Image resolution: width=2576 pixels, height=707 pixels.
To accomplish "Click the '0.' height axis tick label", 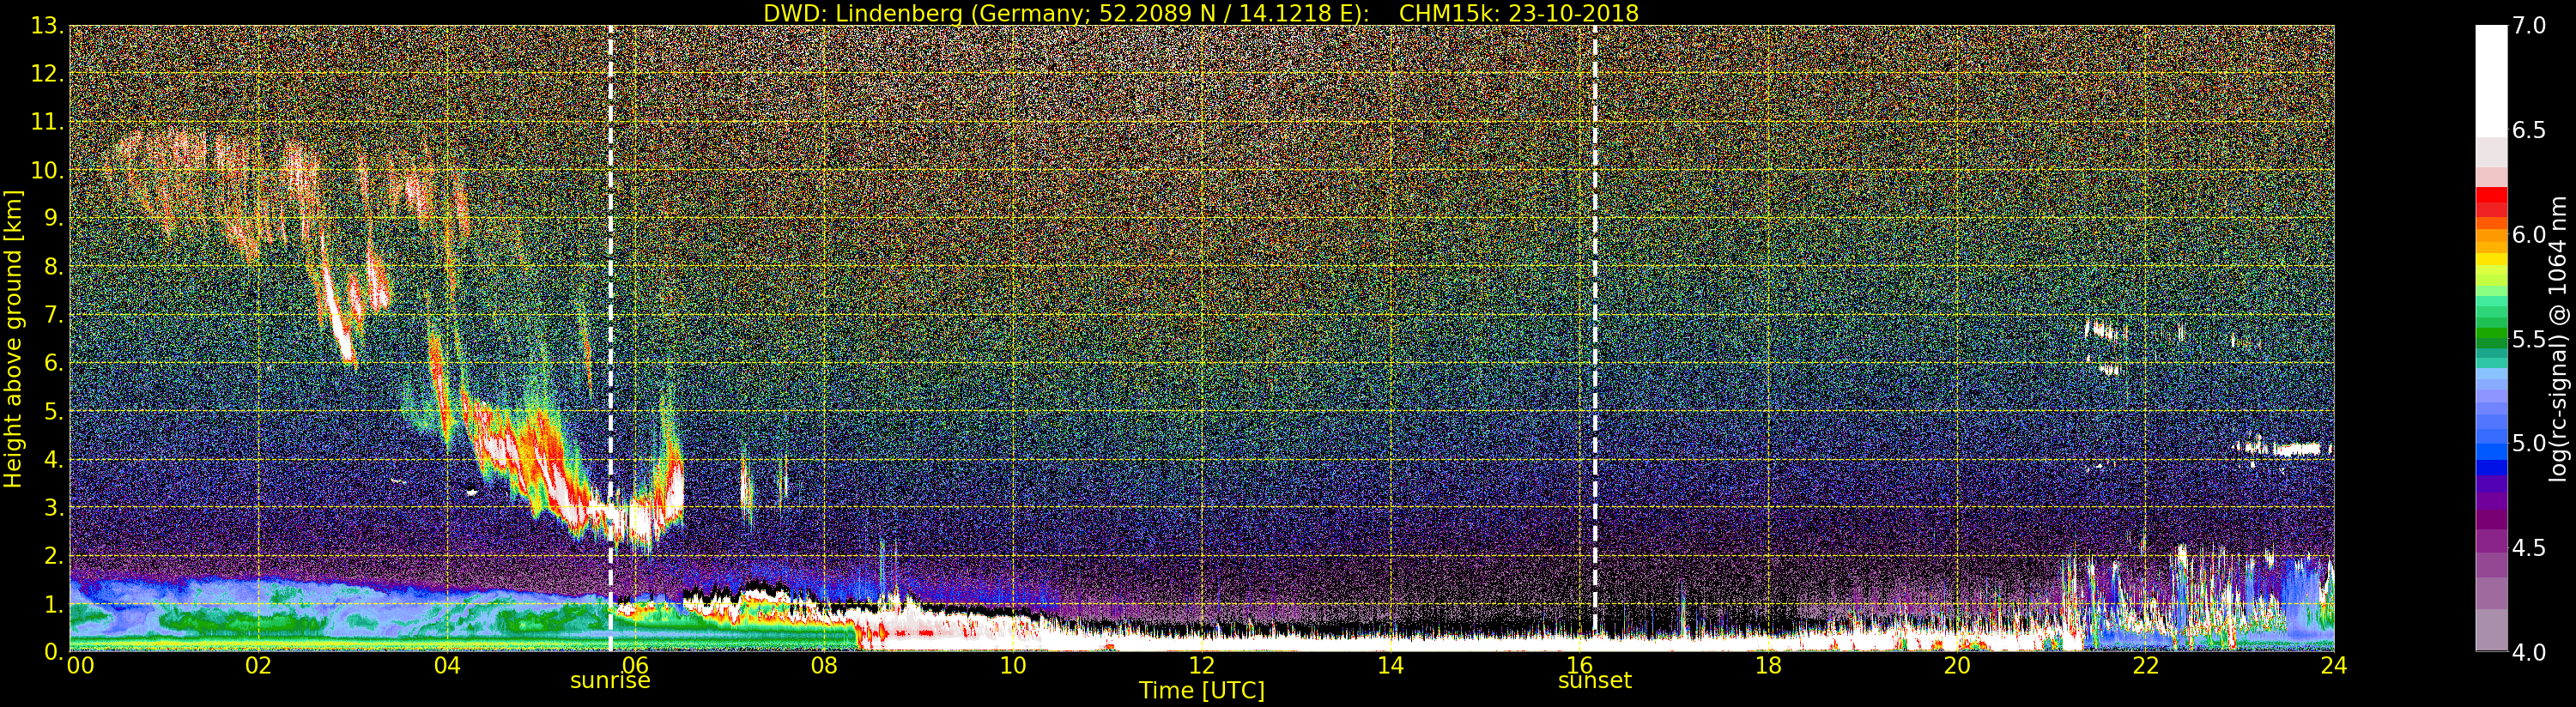I will 53,651.
